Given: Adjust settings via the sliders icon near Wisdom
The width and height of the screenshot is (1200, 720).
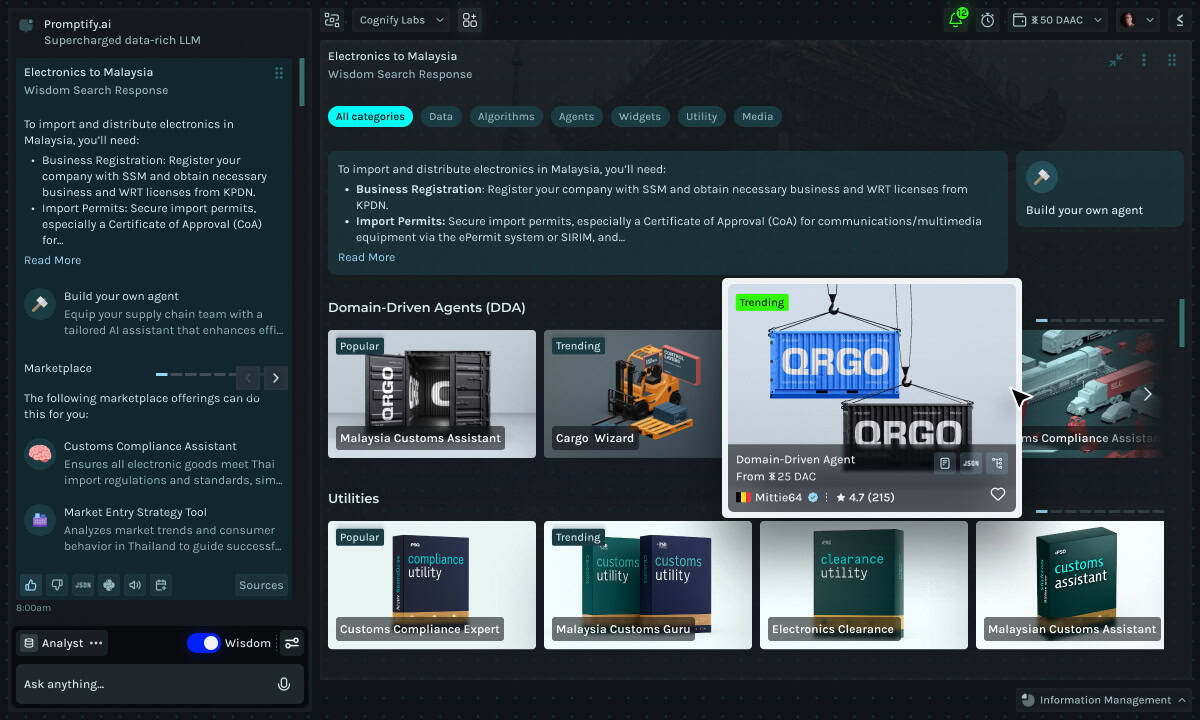Looking at the screenshot, I should [x=291, y=643].
